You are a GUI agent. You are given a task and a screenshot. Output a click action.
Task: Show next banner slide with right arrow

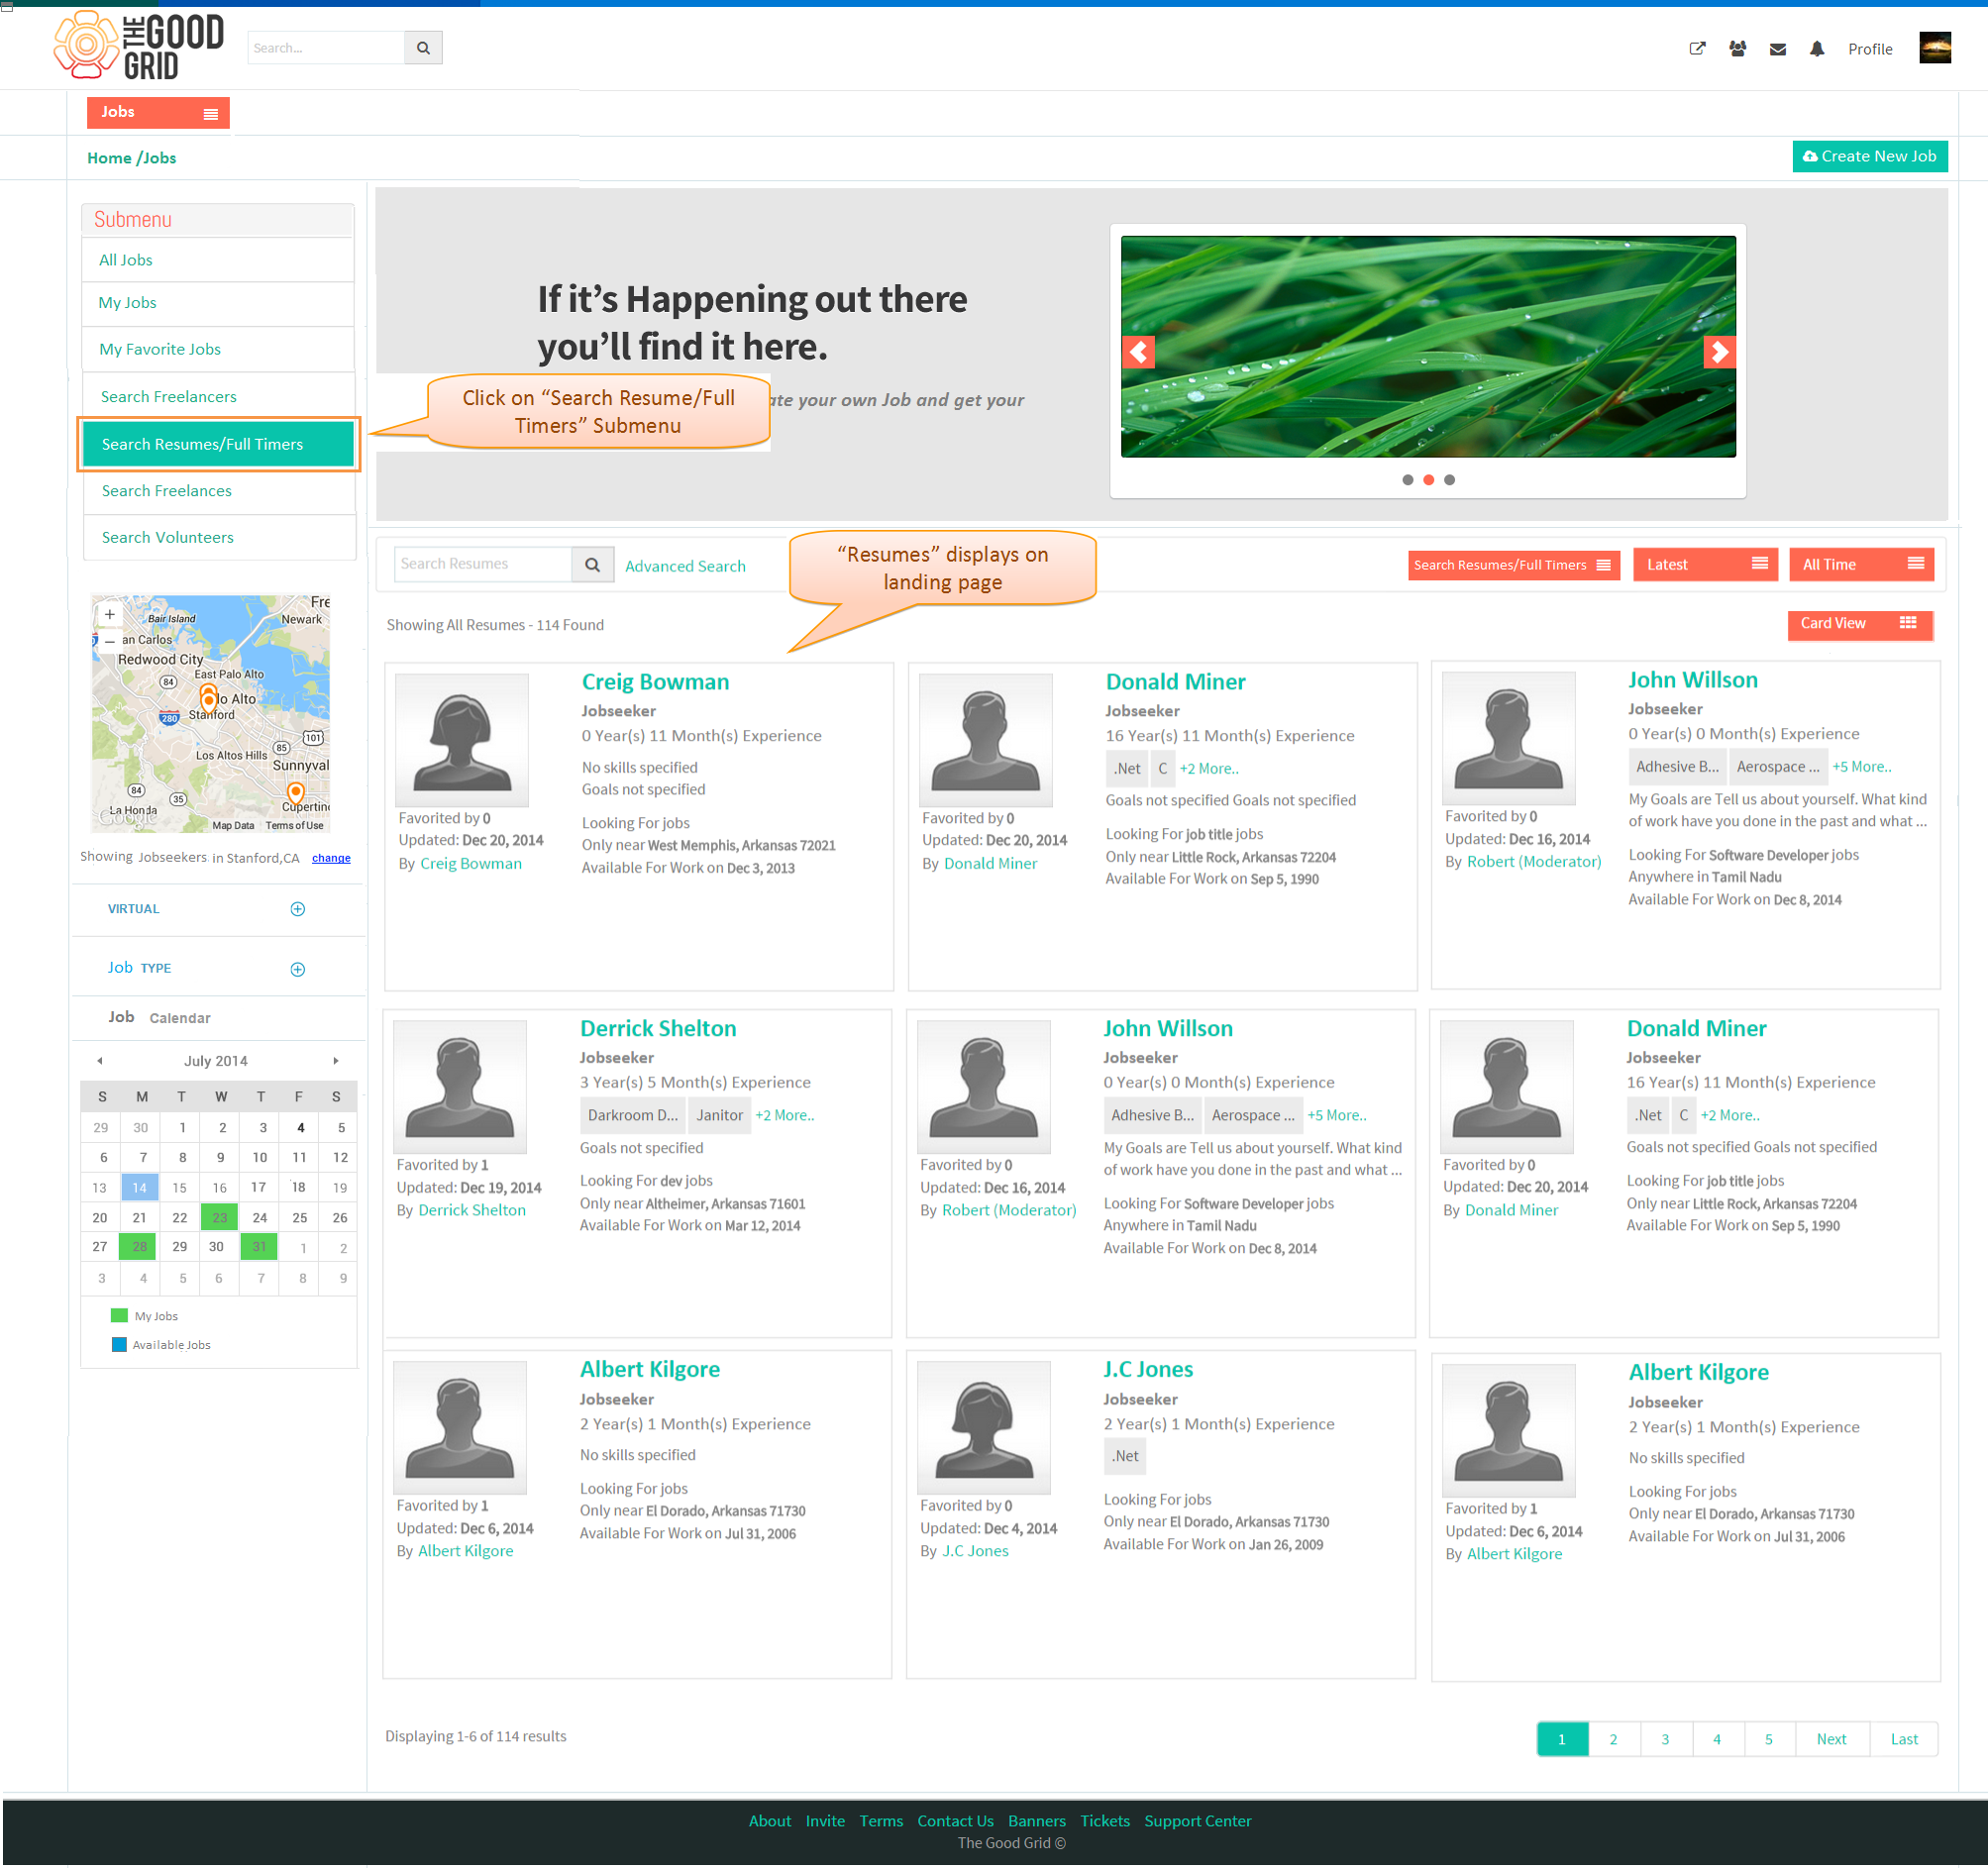pos(1718,352)
